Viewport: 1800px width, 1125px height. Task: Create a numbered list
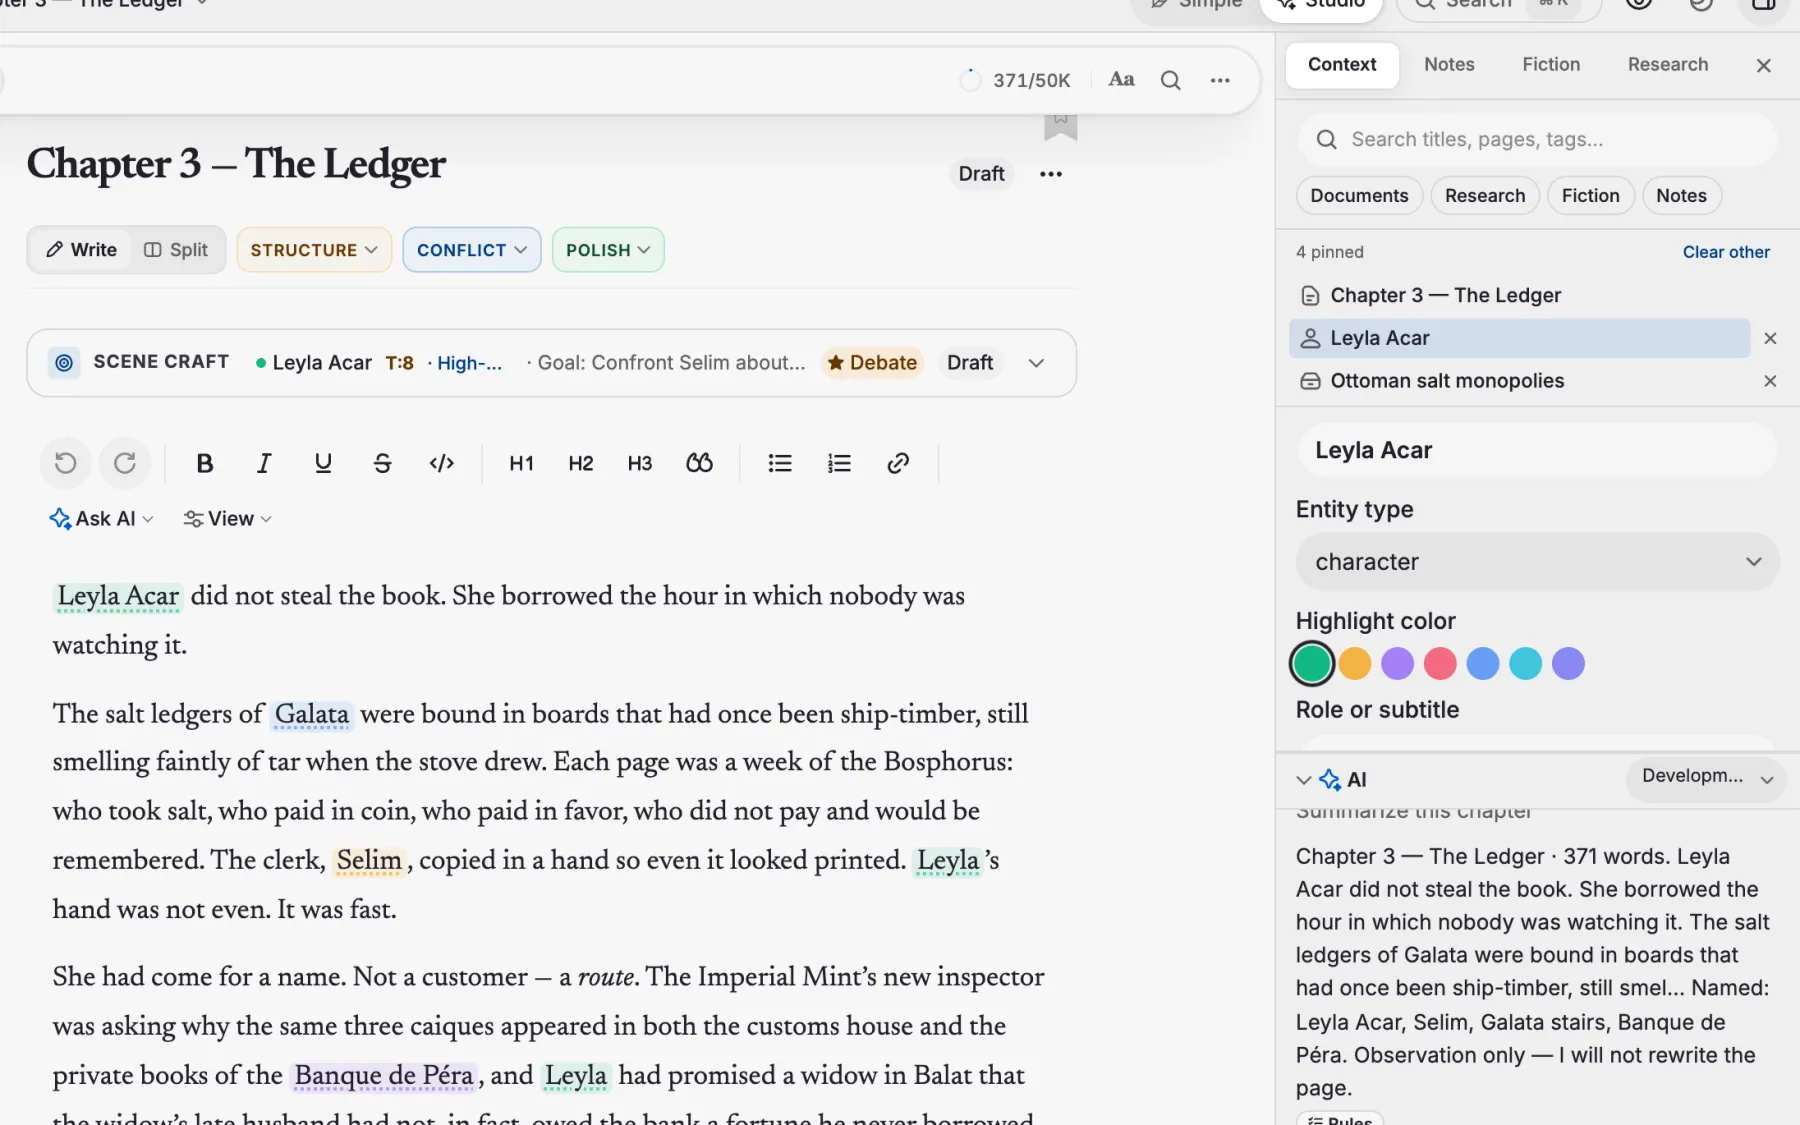[x=839, y=463]
